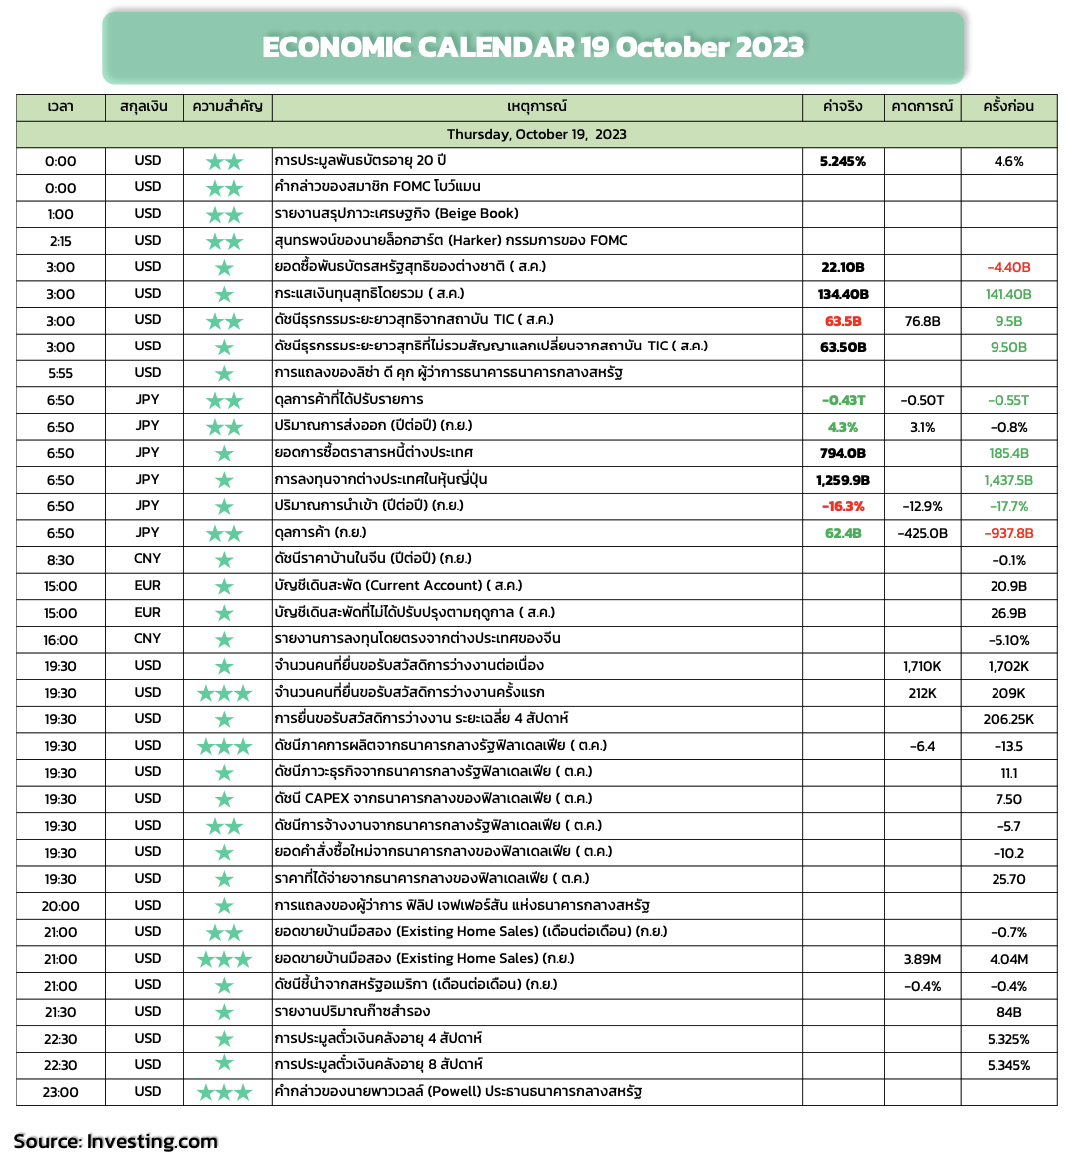
Task: Click the previous value 4.04M
Action: tap(1009, 960)
